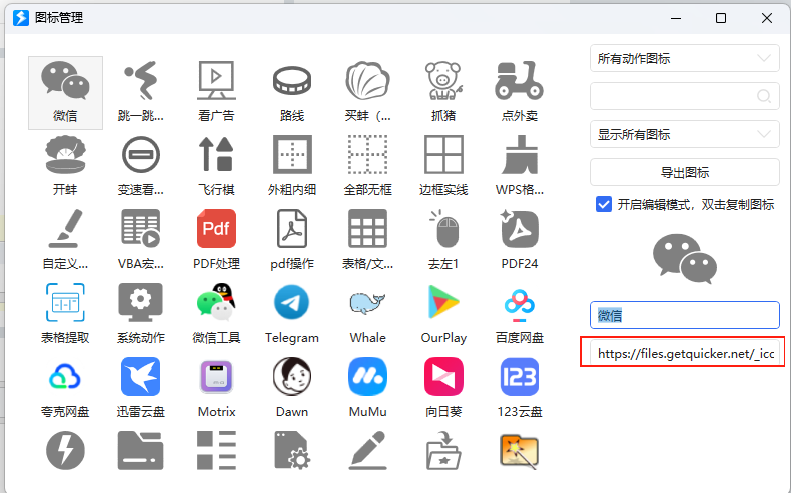Choose the magic wand image icon
791x493 pixels.
(520, 452)
